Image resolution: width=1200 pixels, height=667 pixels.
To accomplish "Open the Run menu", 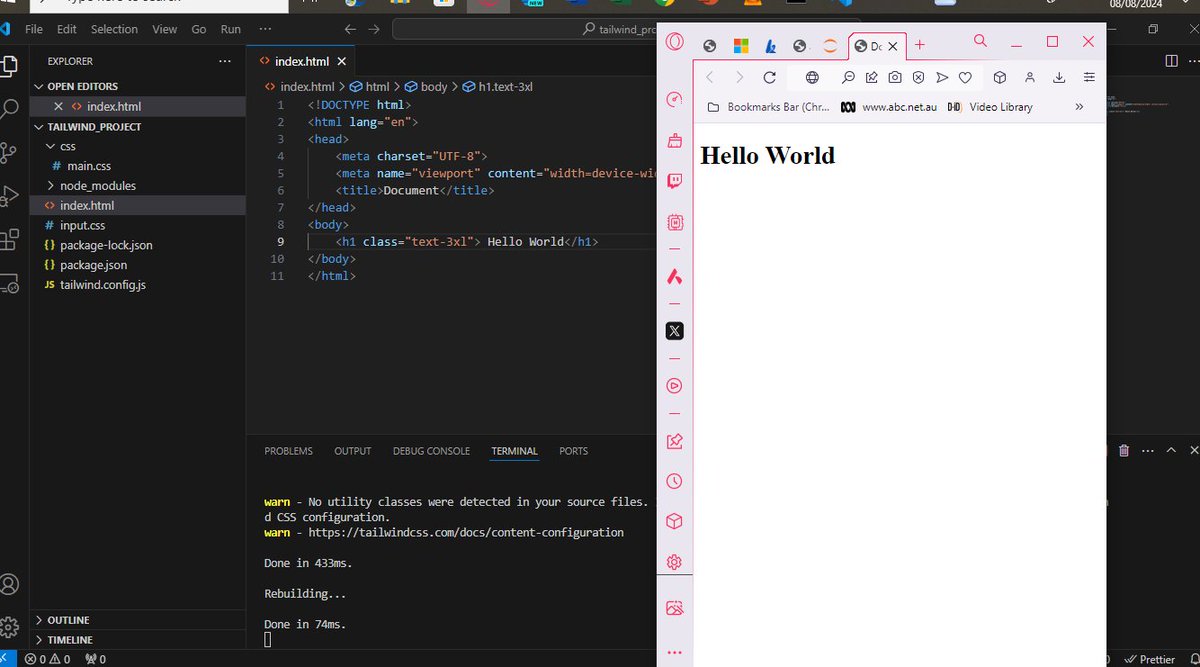I will 231,29.
